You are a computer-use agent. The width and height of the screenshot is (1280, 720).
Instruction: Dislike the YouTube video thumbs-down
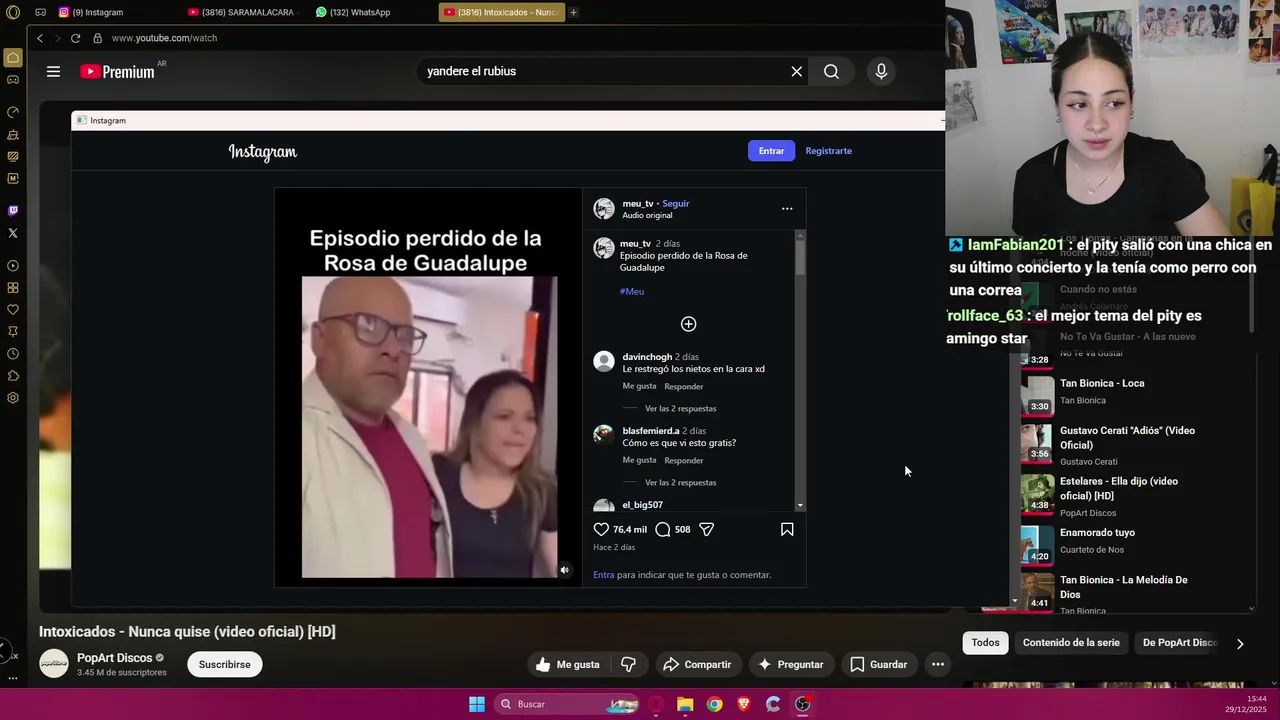pyautogui.click(x=629, y=664)
